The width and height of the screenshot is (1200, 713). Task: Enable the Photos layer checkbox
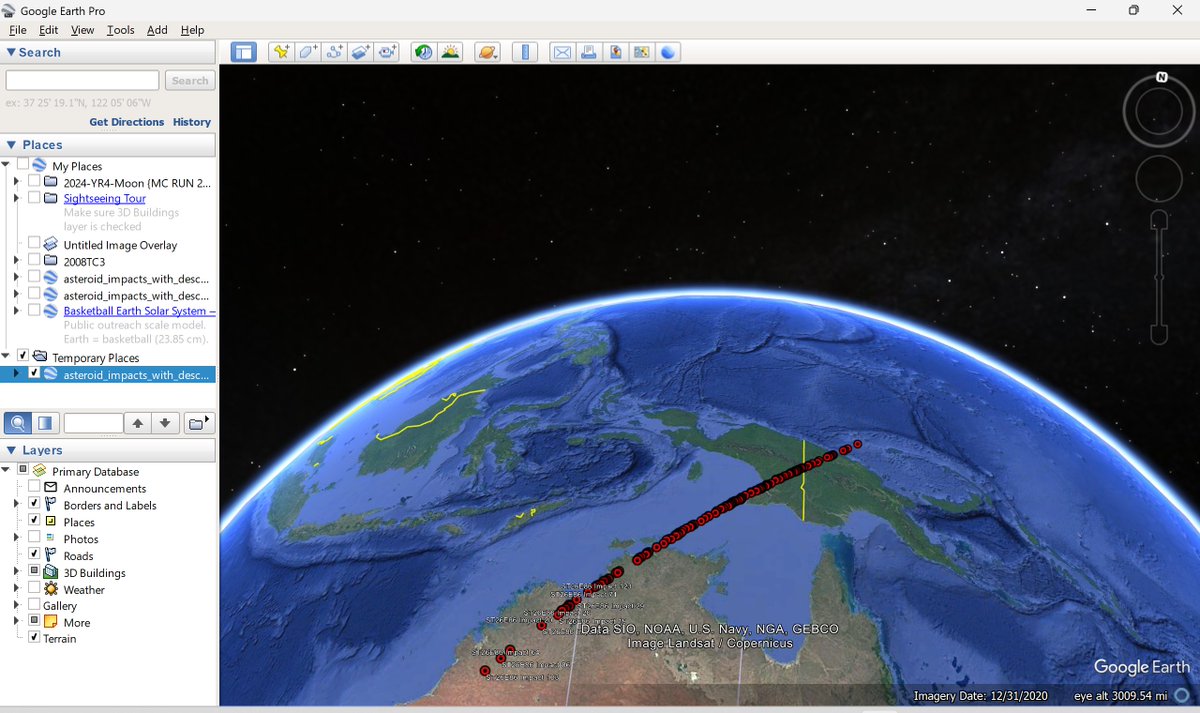click(34, 537)
